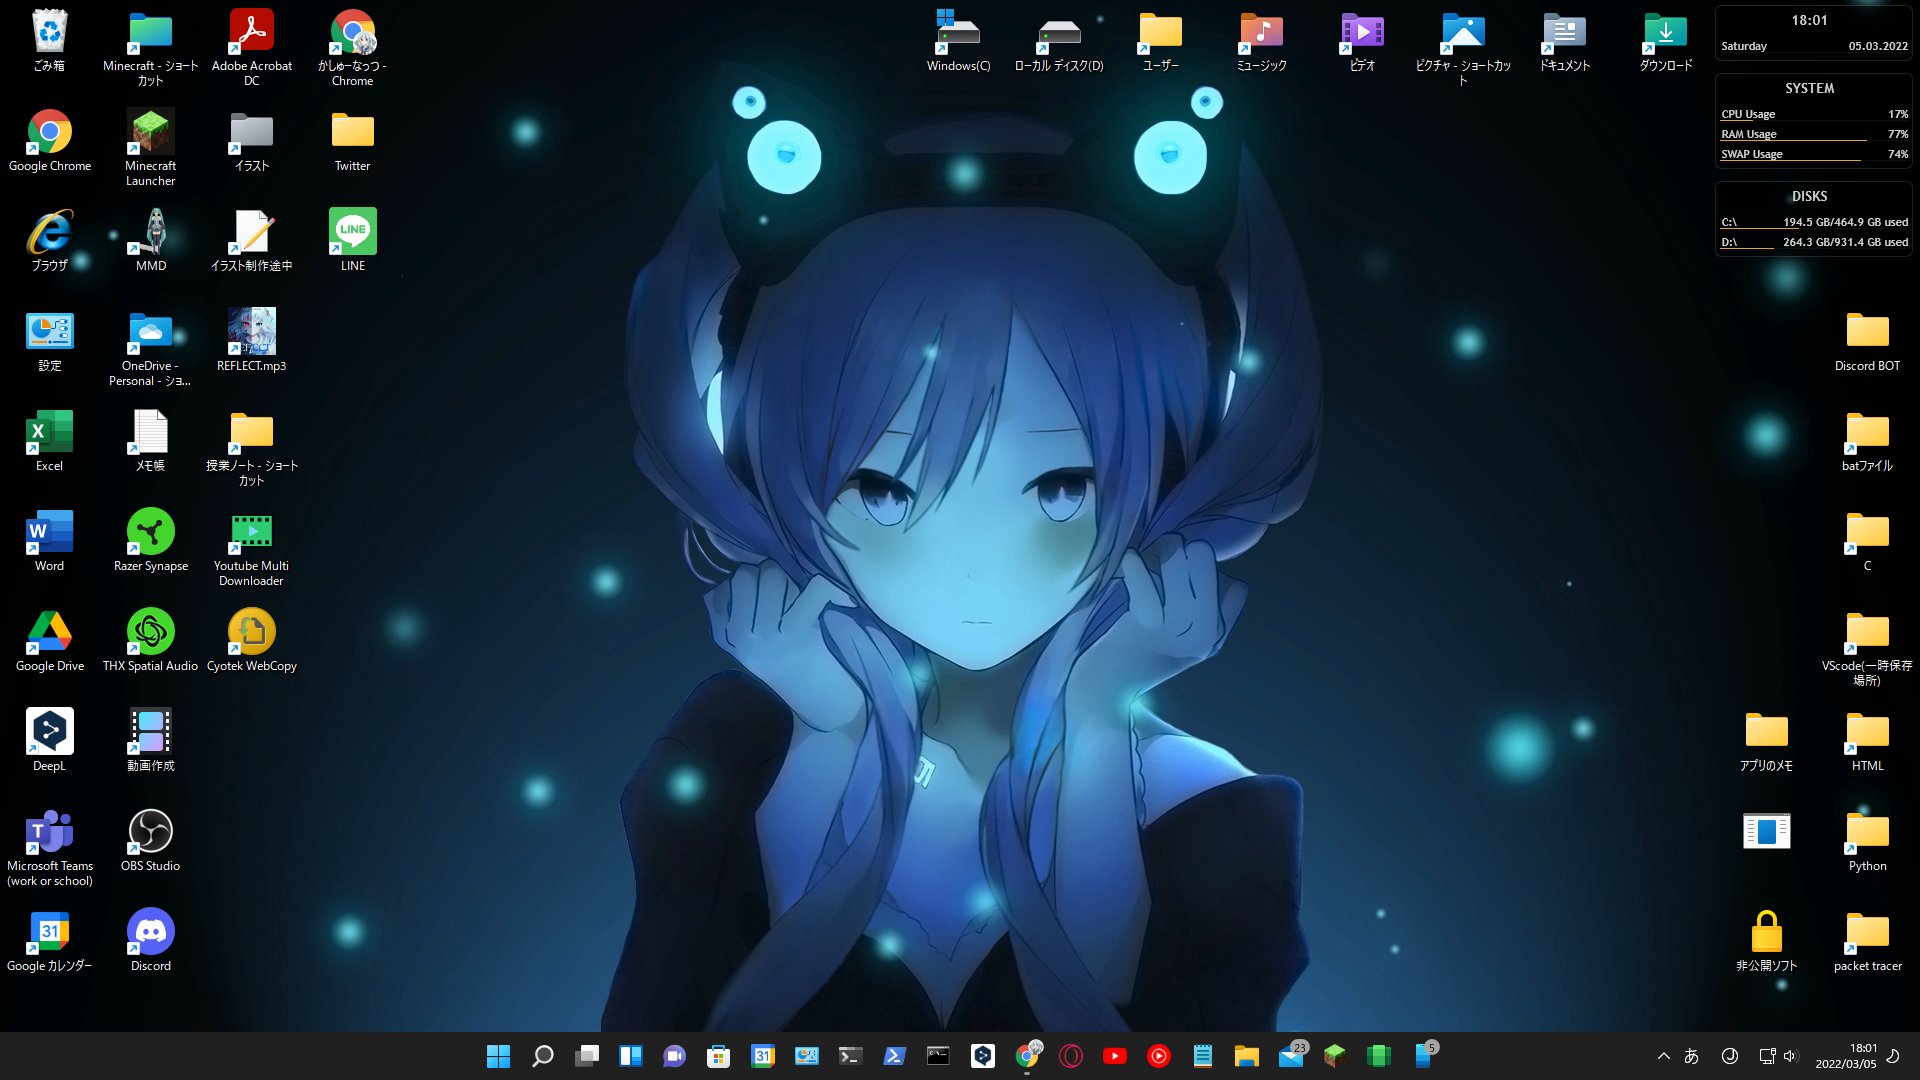Open the Youtube Multi Downloader shortcut
Screen dimensions: 1920x1080
251,547
